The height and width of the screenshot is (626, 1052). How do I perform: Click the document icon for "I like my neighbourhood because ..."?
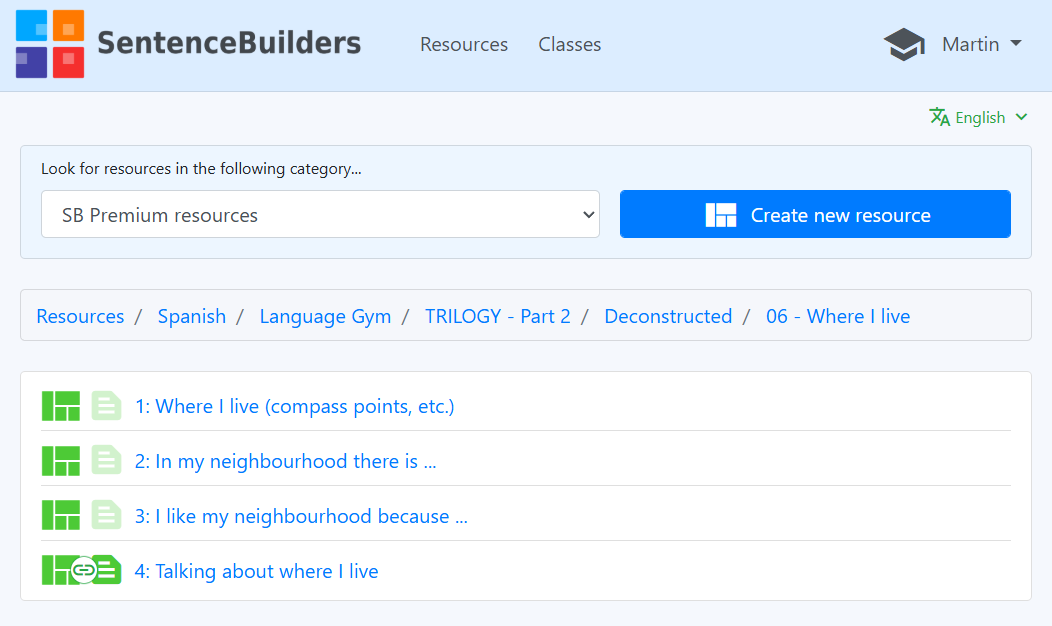click(x=106, y=515)
